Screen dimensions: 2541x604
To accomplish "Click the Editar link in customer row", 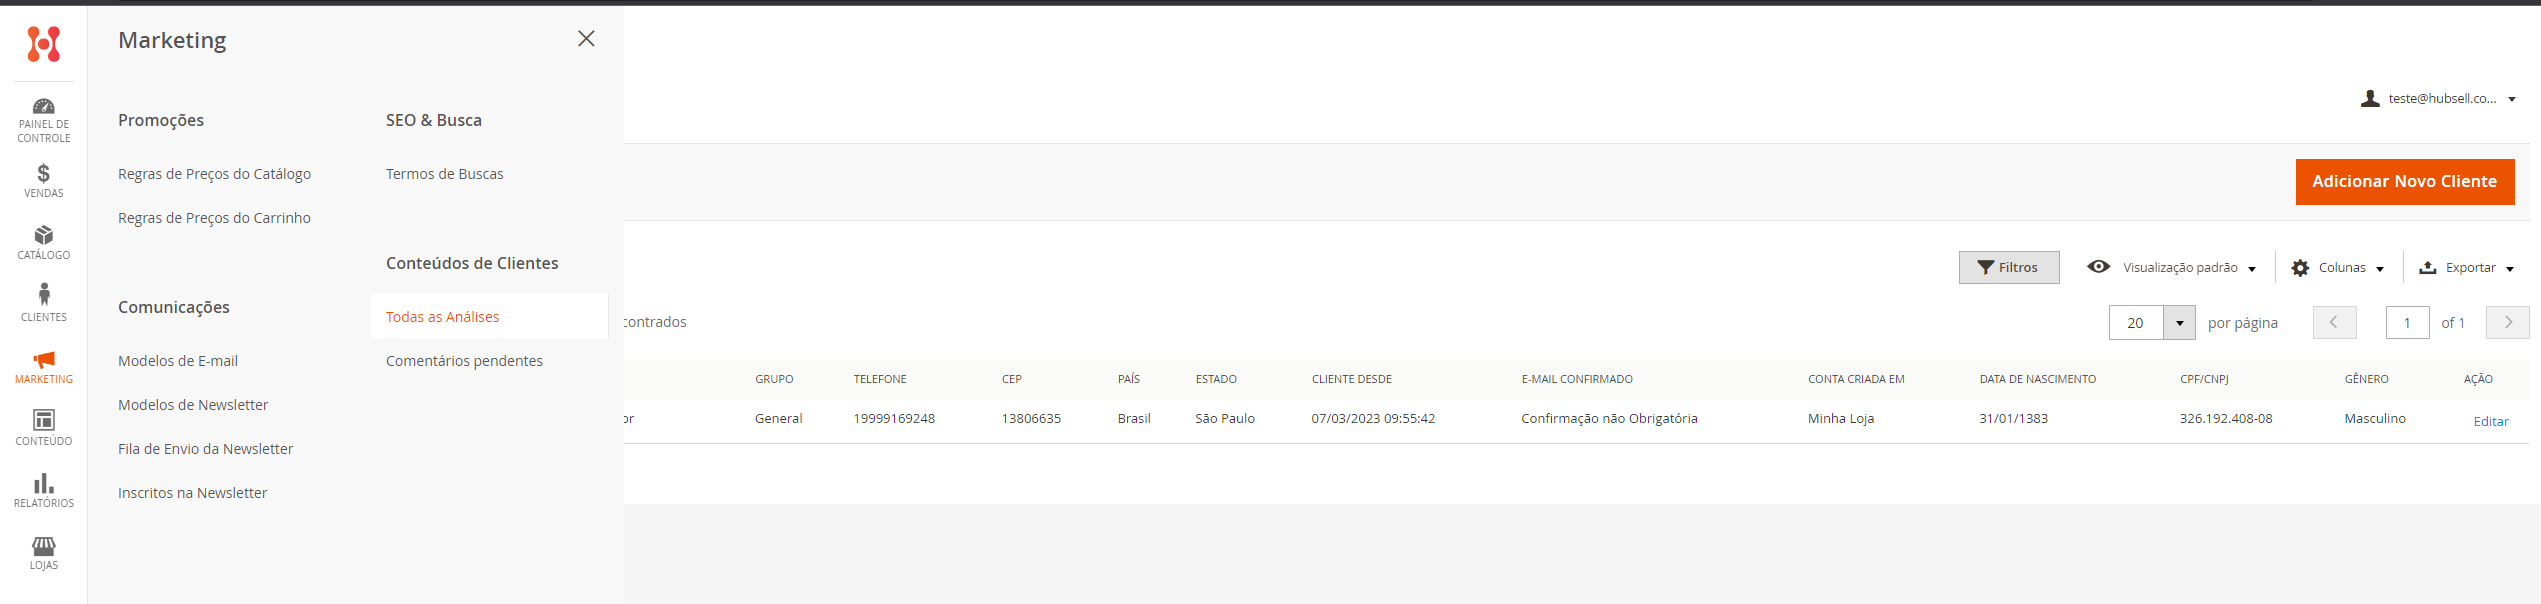I will [2490, 421].
